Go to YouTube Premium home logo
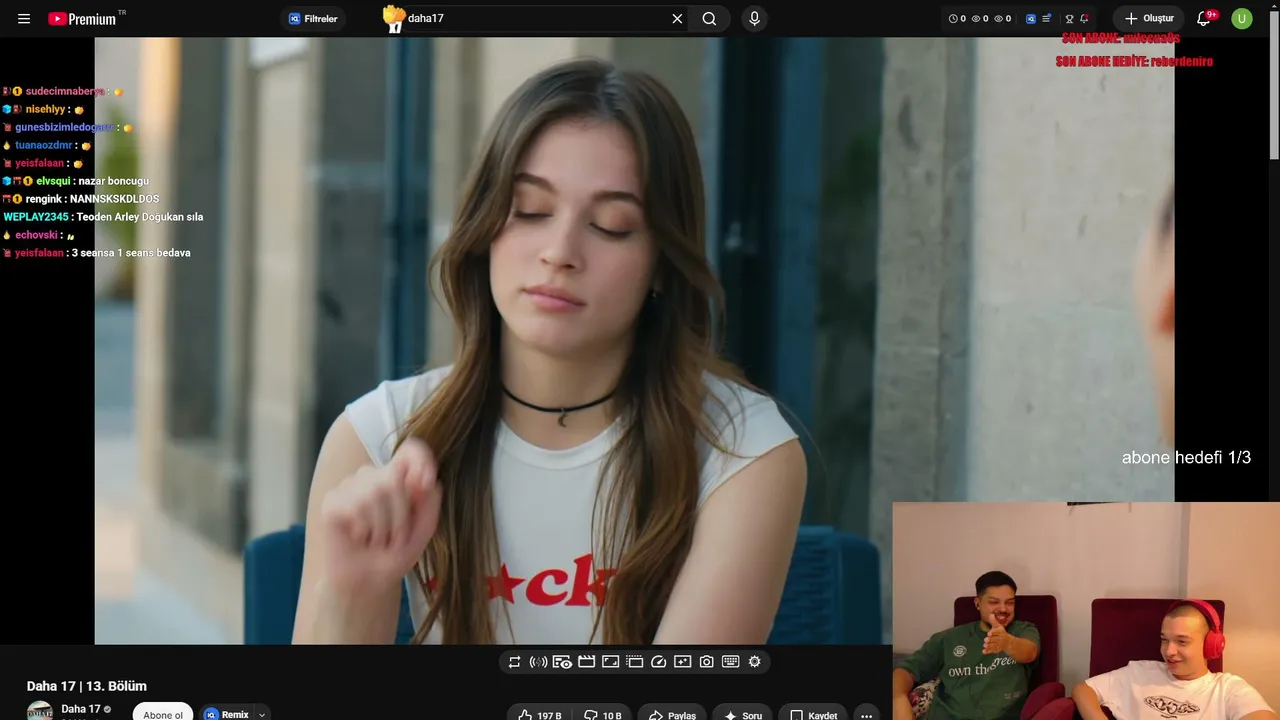 coord(82,19)
